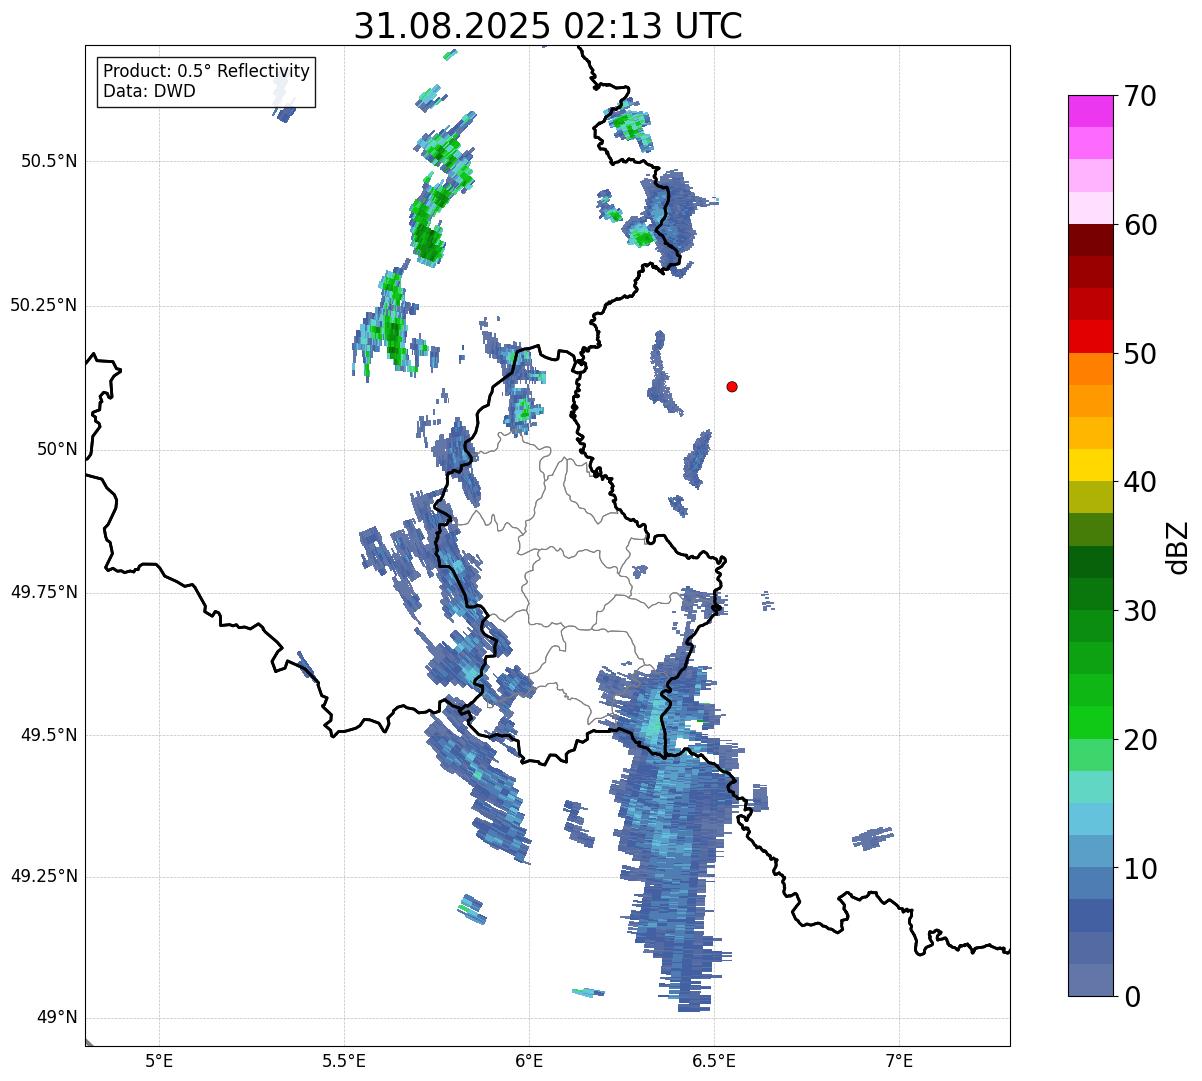Viewport: 1202px width, 1081px height.
Task: Click the 'dBZ' colorbar axis label
Action: (1178, 547)
